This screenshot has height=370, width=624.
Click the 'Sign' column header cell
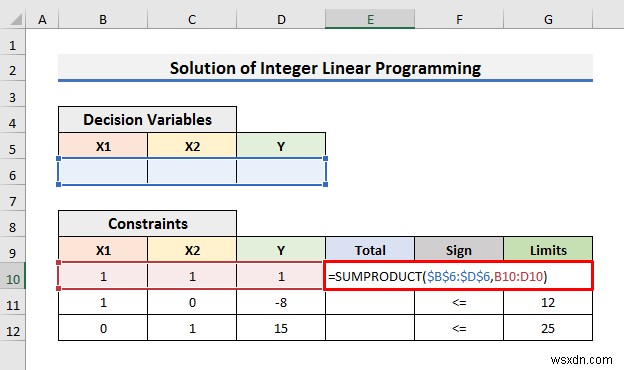459,250
